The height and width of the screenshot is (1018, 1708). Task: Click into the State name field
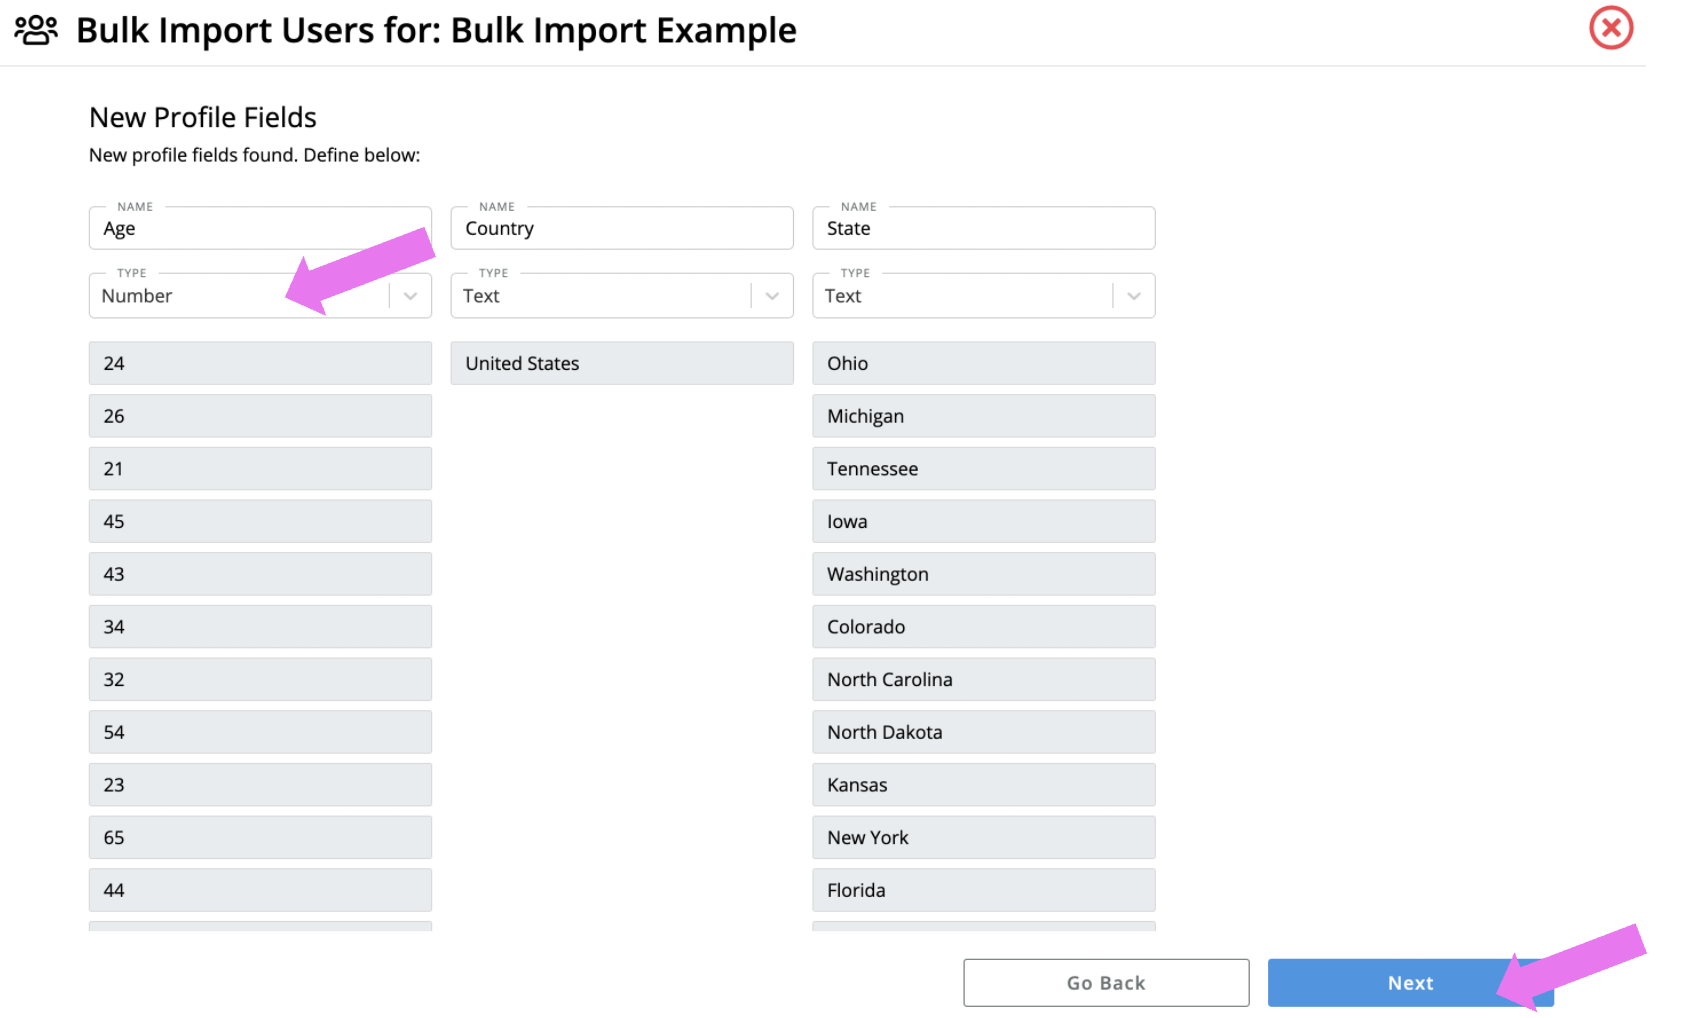984,229
